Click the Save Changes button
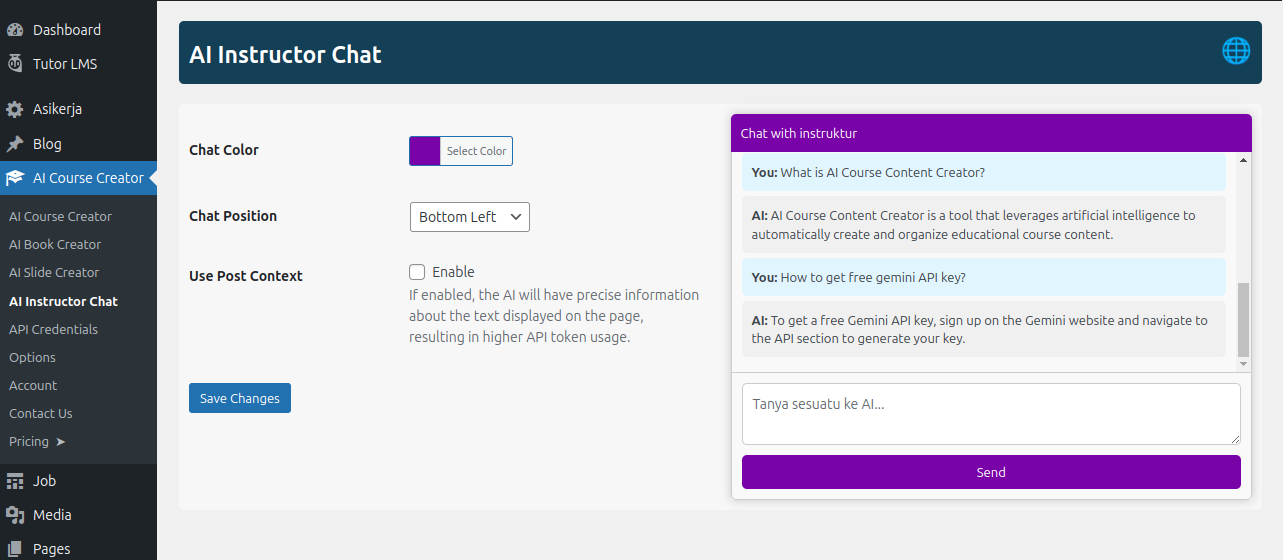The image size is (1283, 560). coord(240,398)
